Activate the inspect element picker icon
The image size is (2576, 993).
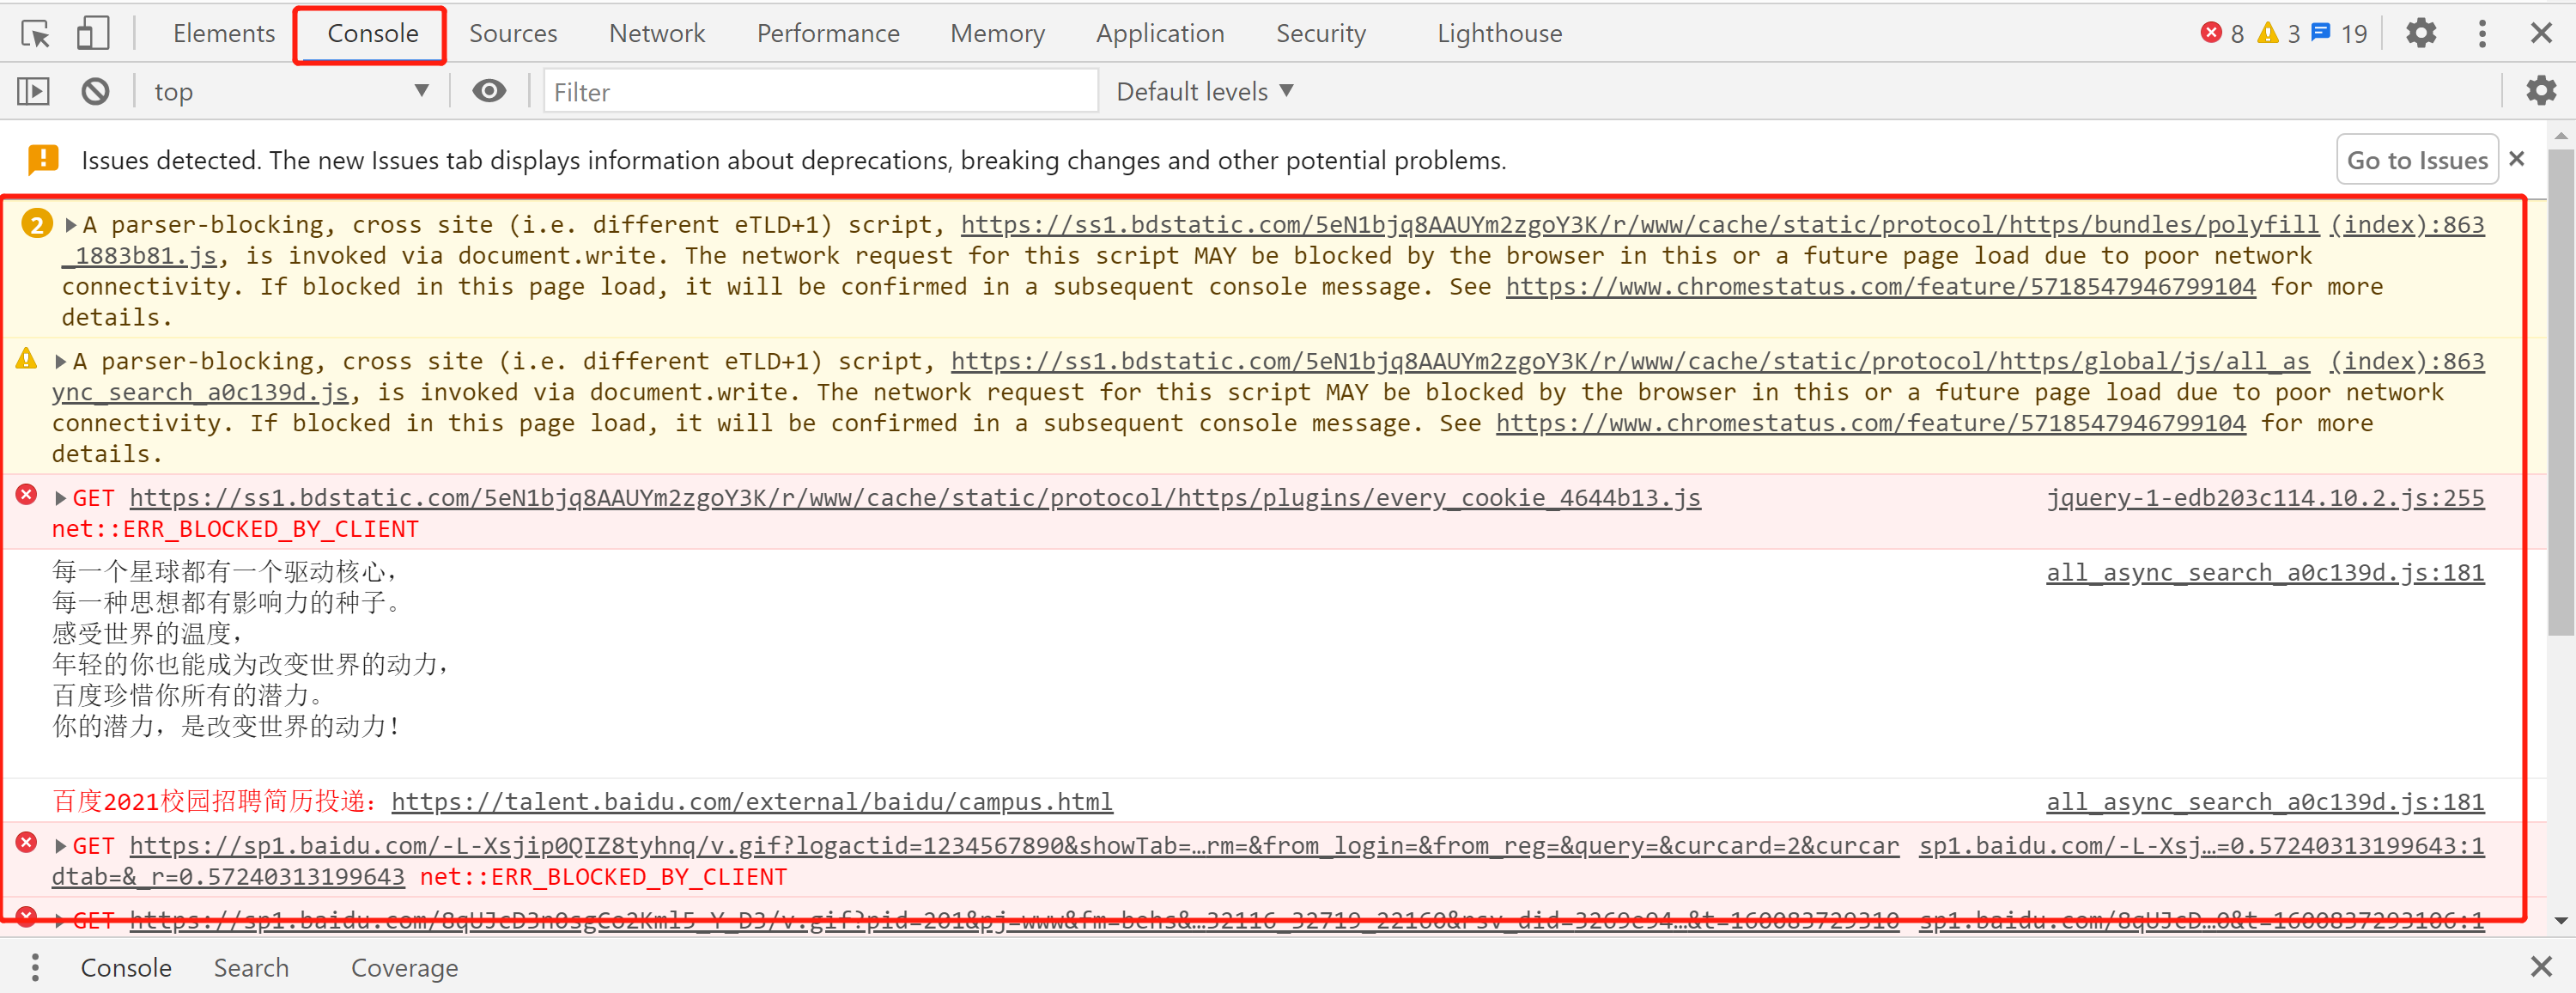(x=35, y=34)
